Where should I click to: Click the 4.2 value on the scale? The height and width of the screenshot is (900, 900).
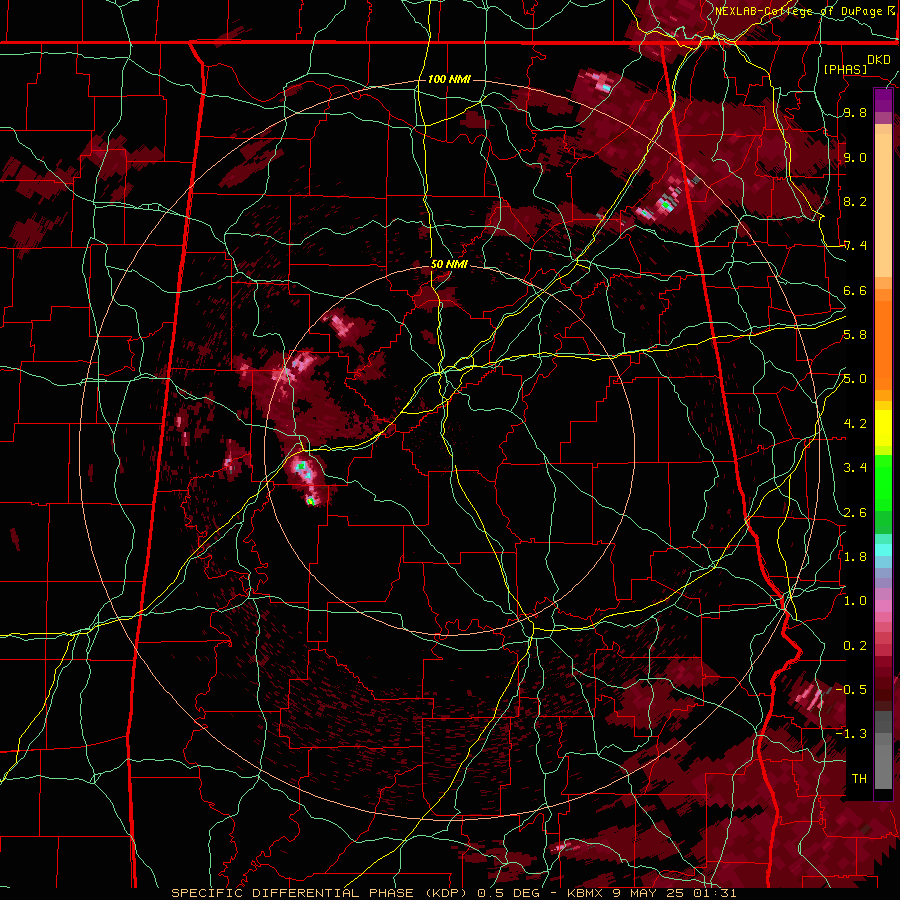[x=855, y=424]
